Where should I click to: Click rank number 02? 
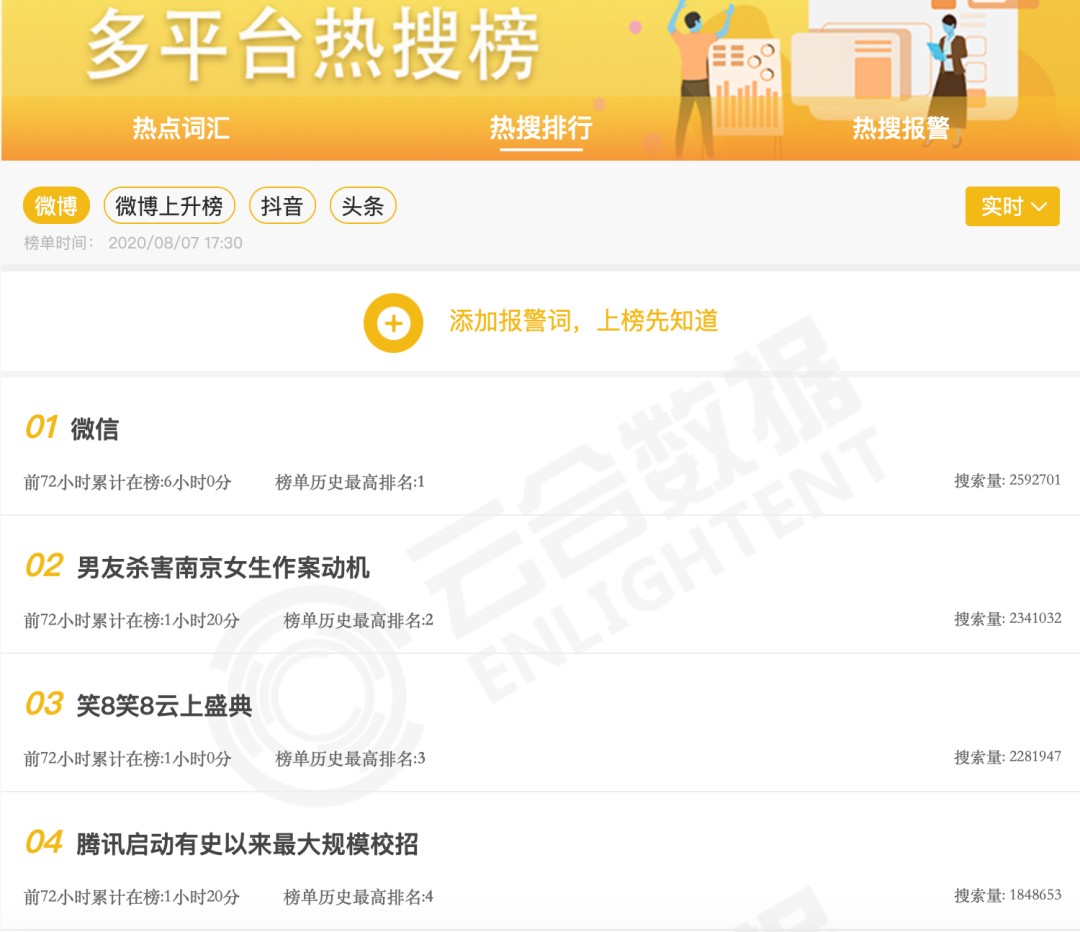[x=44, y=566]
